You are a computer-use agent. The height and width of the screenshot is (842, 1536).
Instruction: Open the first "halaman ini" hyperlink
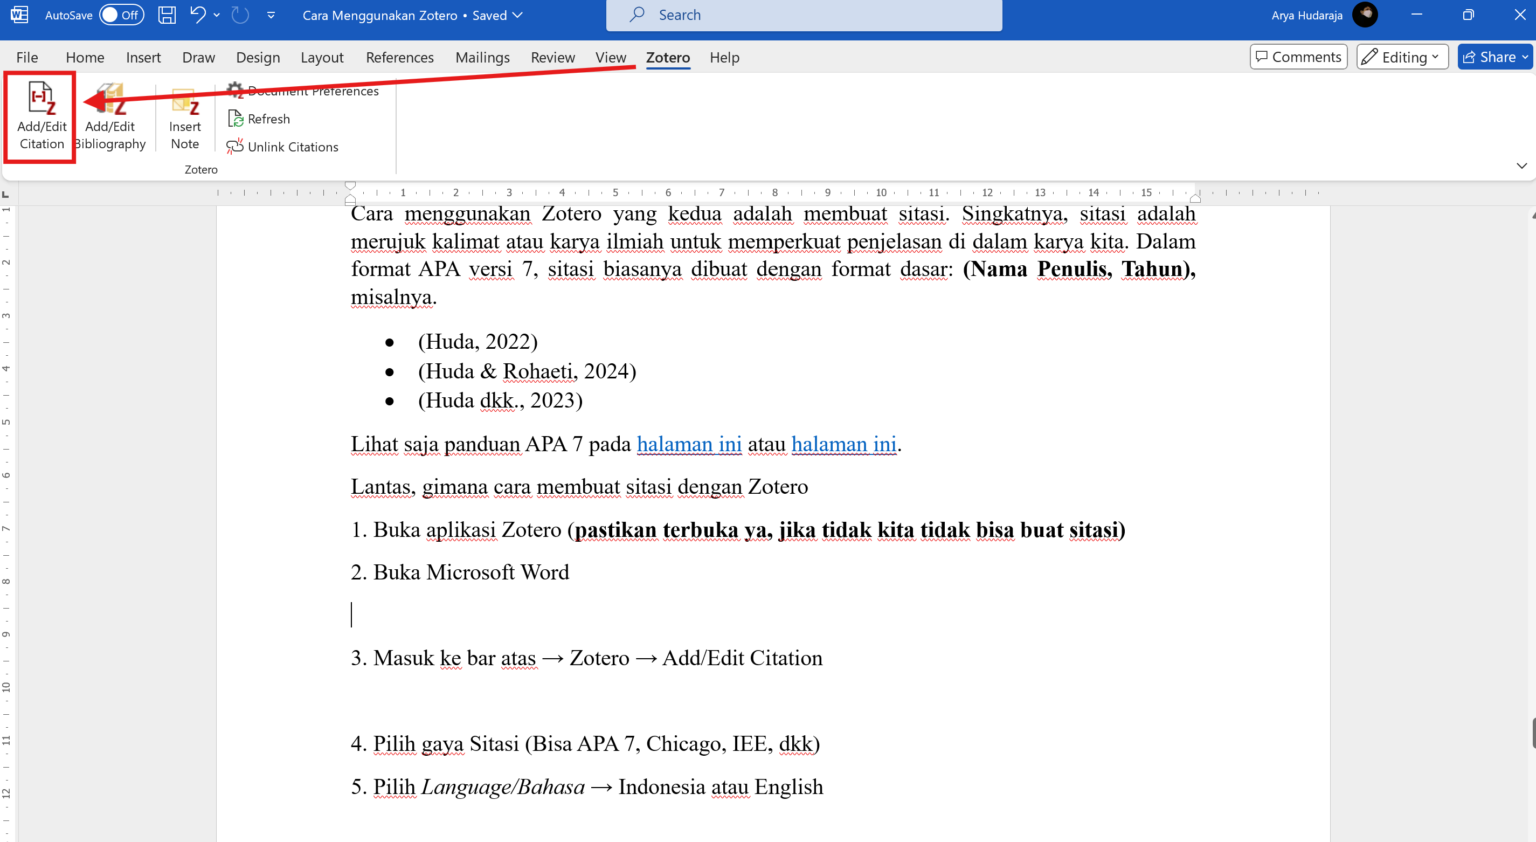click(x=689, y=444)
